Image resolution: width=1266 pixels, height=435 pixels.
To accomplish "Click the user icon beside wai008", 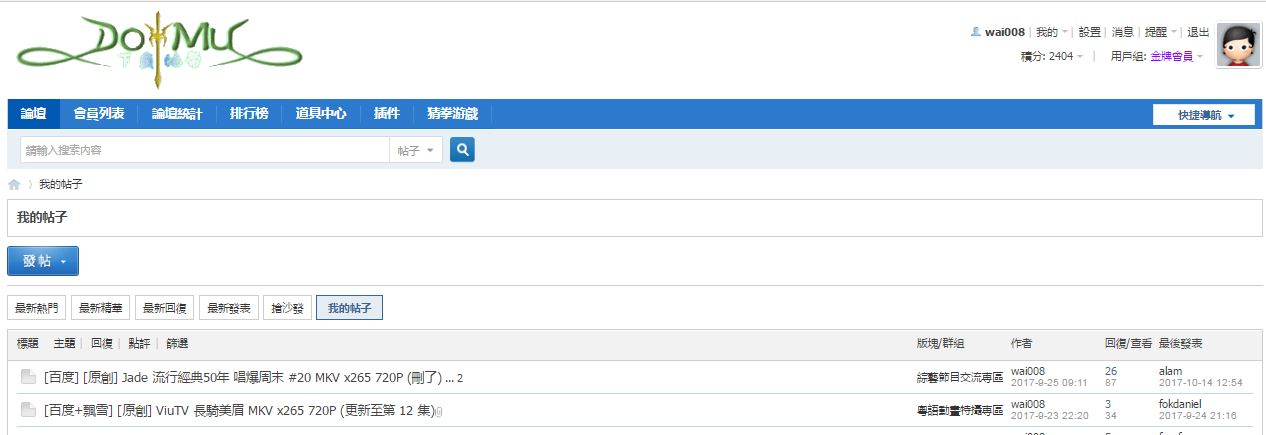I will point(976,32).
